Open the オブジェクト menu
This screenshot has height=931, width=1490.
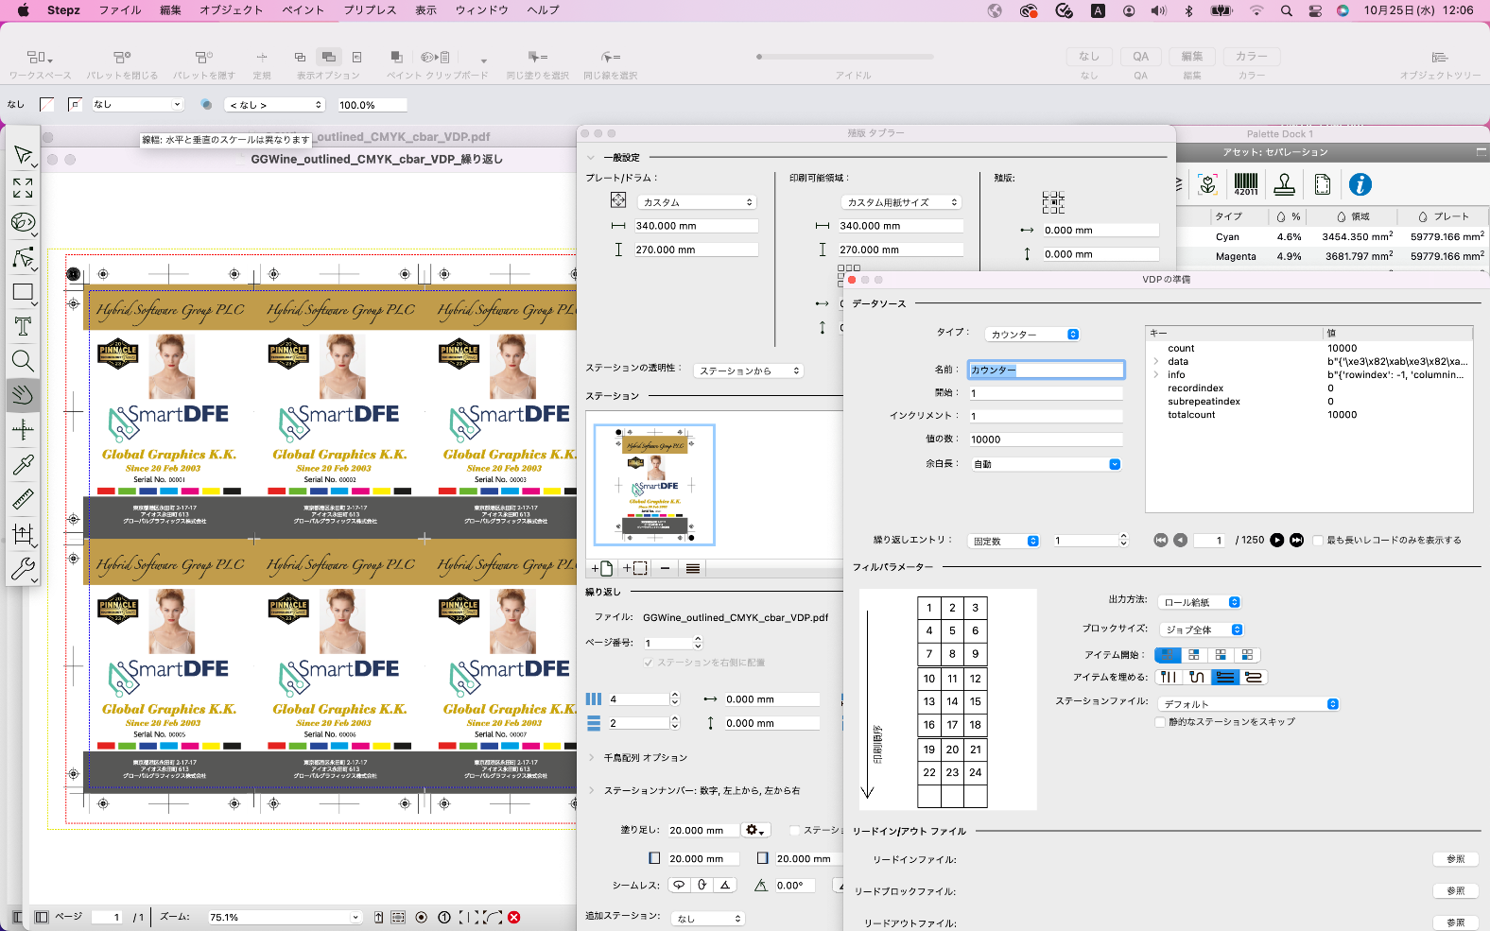(x=231, y=10)
